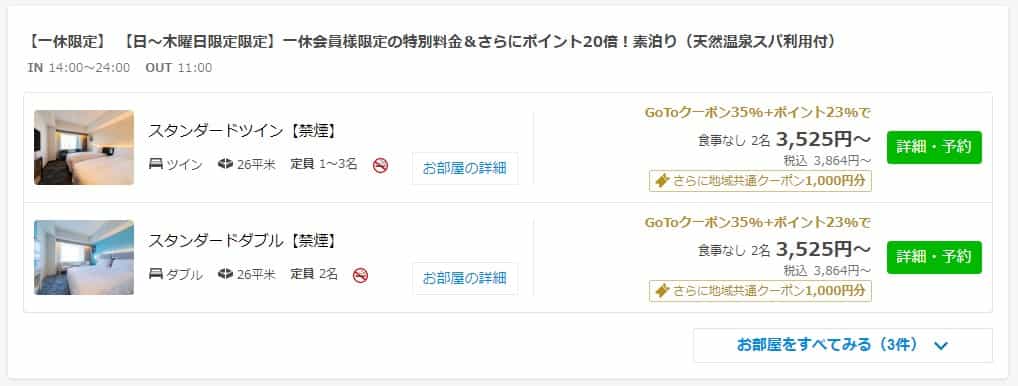
Task: Click the 一休限定 plan title heading
Action: [431, 42]
